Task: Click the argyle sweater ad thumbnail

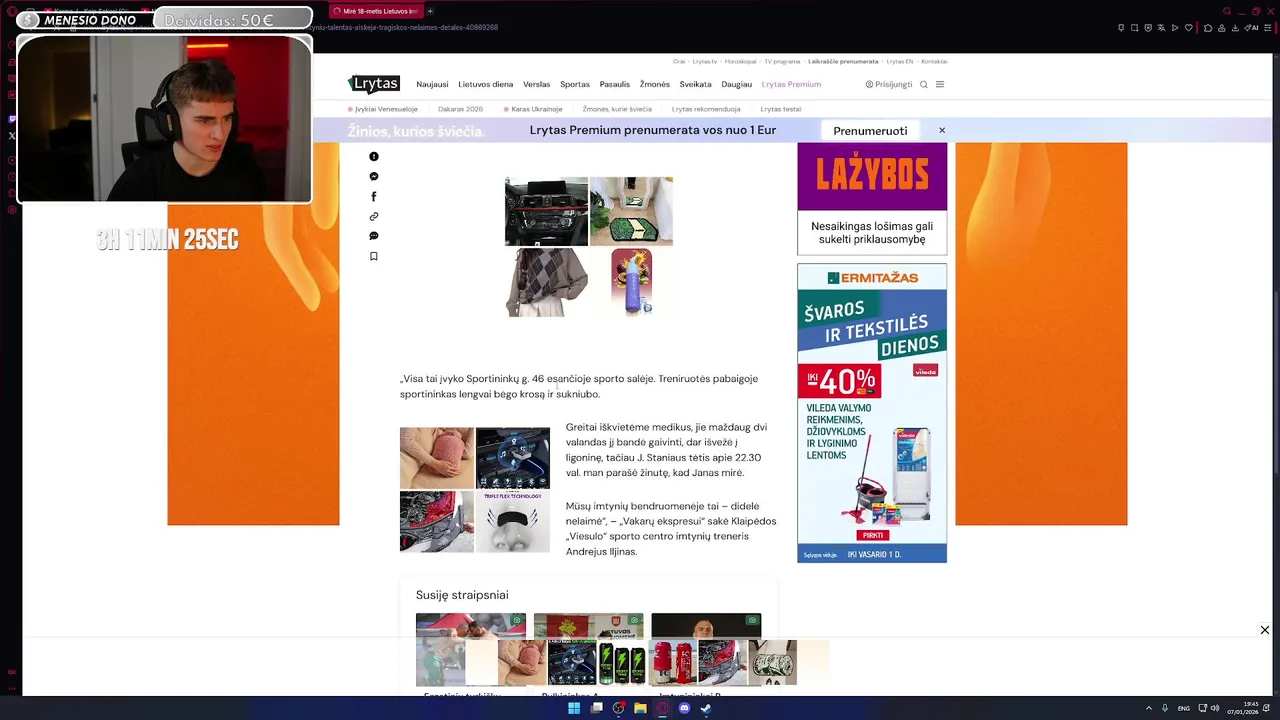Action: coord(546,282)
